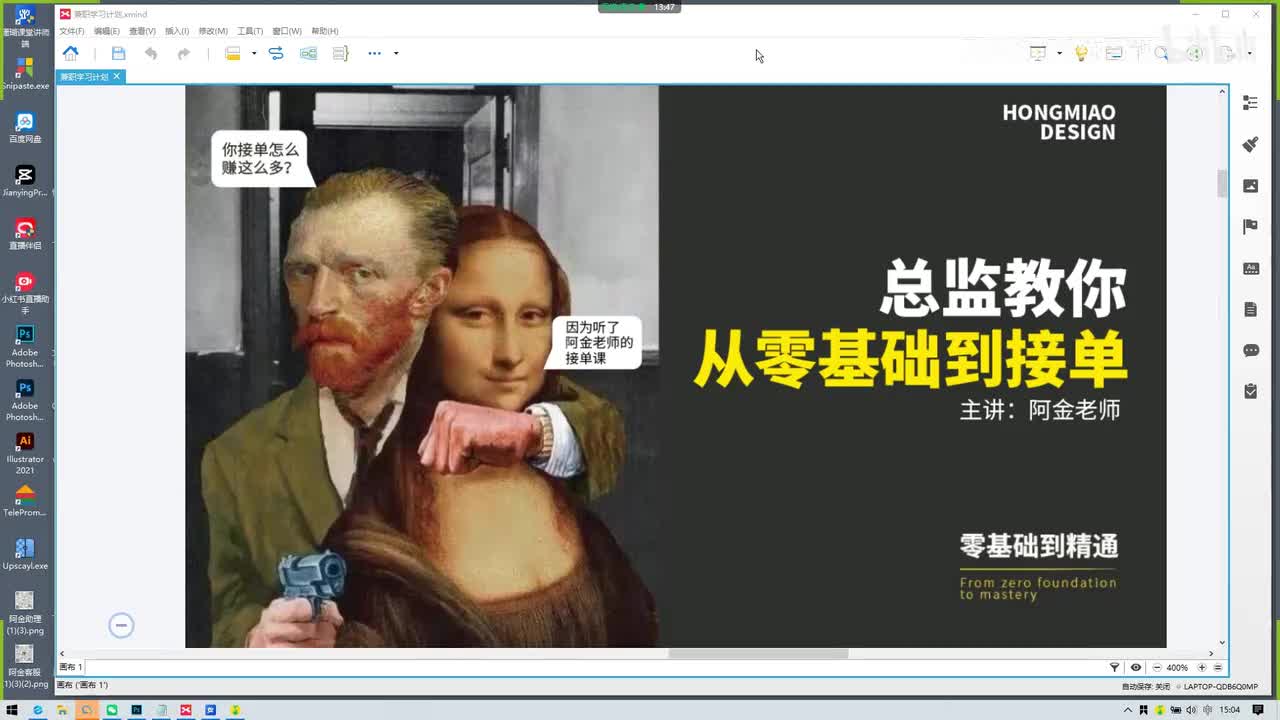The width and height of the screenshot is (1280, 720).
Task: Click the Redo arrow icon
Action: [183, 53]
